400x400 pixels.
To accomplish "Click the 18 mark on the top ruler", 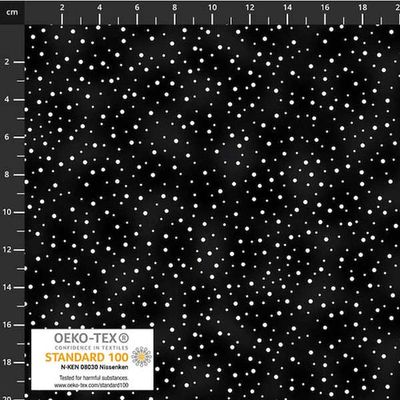I will point(363,8).
